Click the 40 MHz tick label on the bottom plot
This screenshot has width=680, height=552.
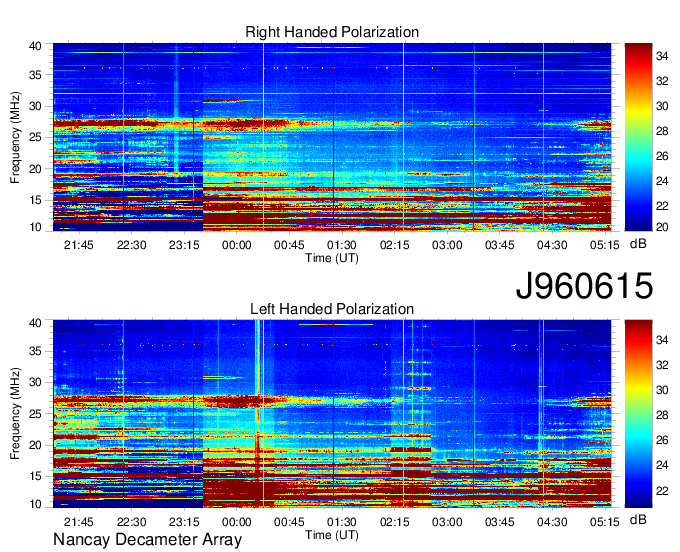tap(35, 323)
